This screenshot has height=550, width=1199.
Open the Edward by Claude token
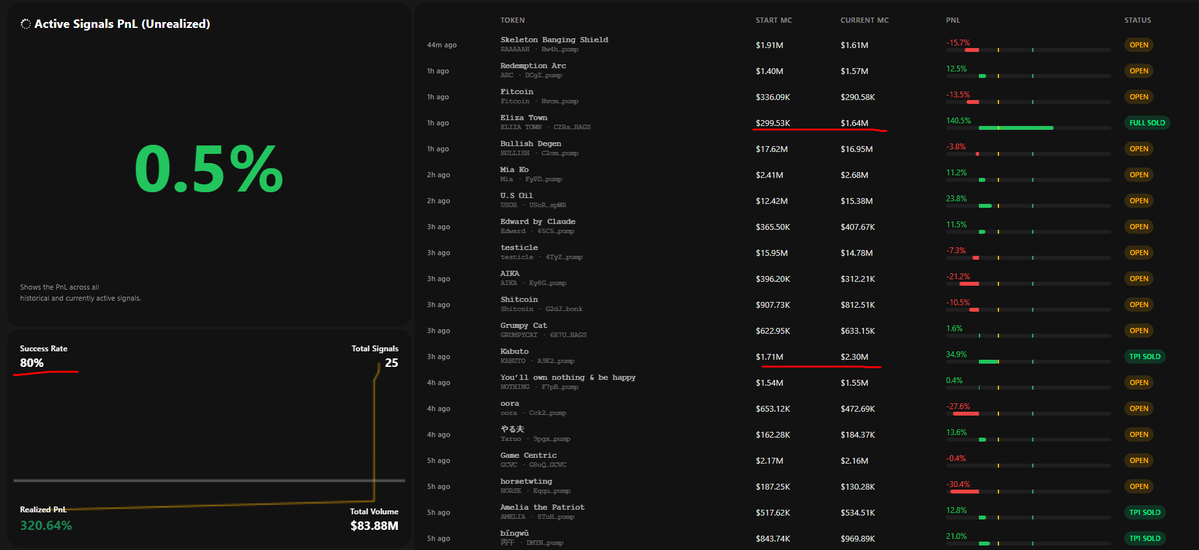pyautogui.click(x=538, y=222)
